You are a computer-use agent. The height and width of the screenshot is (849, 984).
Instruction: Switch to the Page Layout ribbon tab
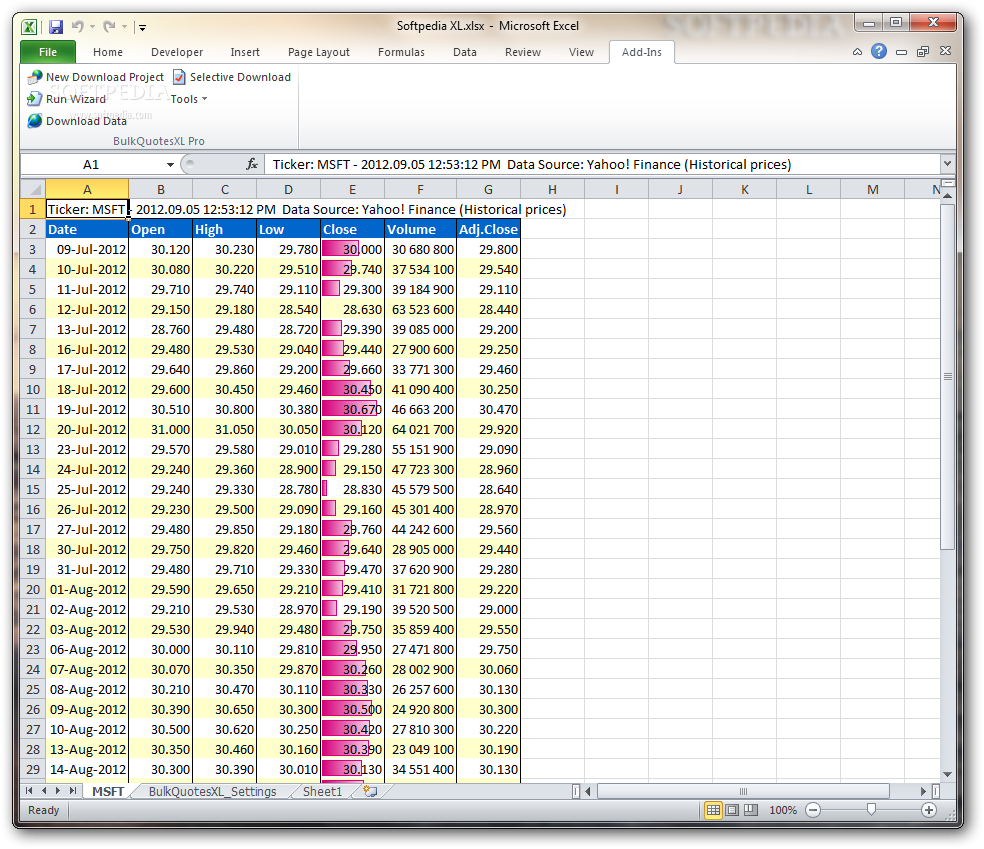click(x=319, y=52)
